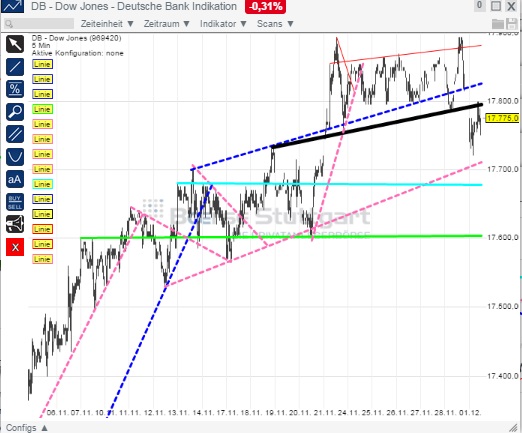Viewport: 522px width, 433px height.
Task: Open the Scans dropdown
Action: pyautogui.click(x=275, y=24)
